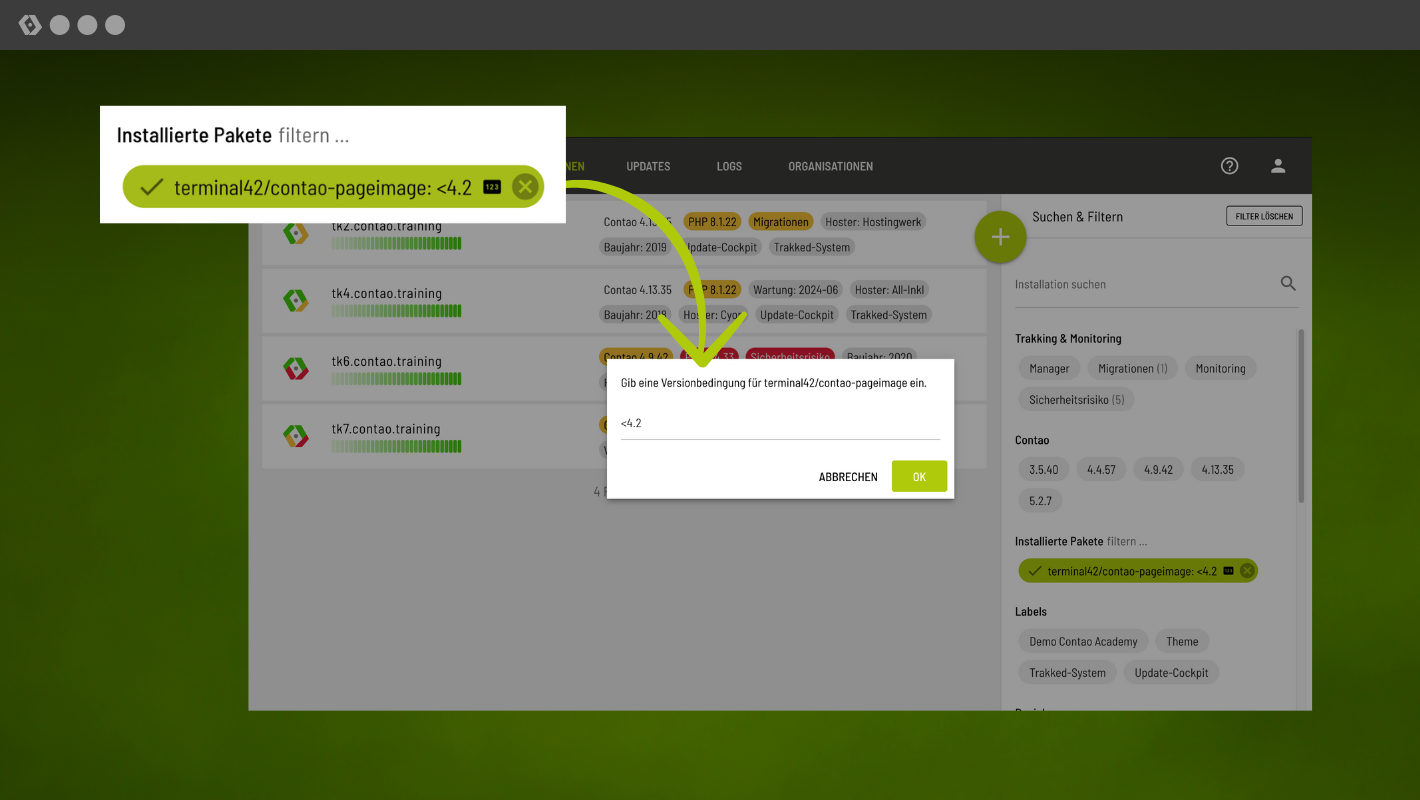Click the search magnifier icon

coord(1288,284)
